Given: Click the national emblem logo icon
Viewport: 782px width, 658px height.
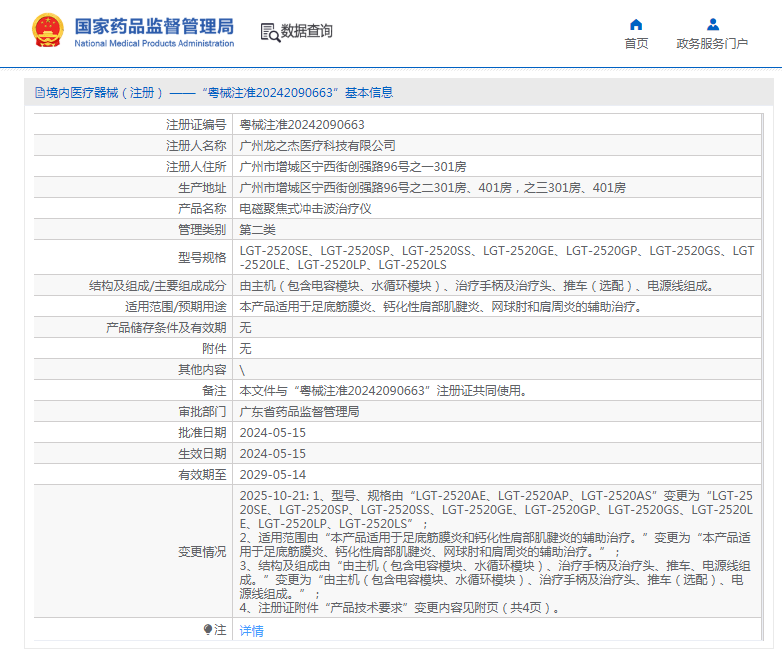Looking at the screenshot, I should [46, 31].
